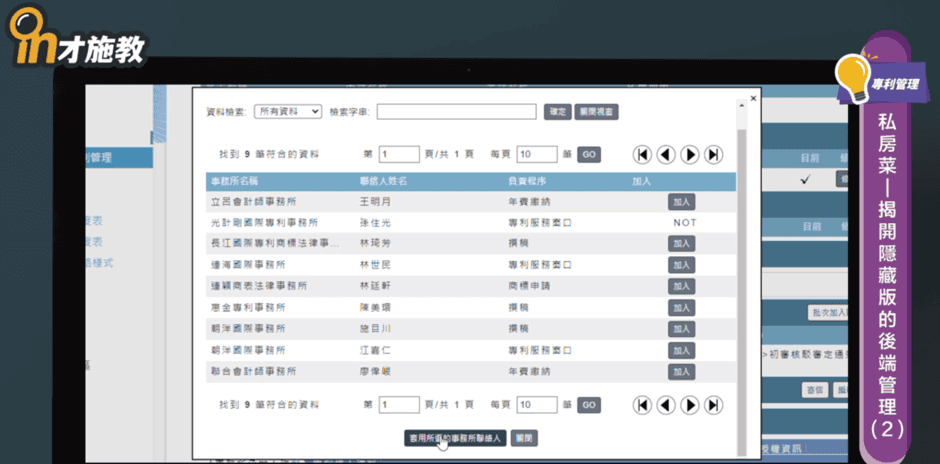Click next page arrow in lower pagination
Image resolution: width=940 pixels, height=464 pixels.
pos(690,405)
